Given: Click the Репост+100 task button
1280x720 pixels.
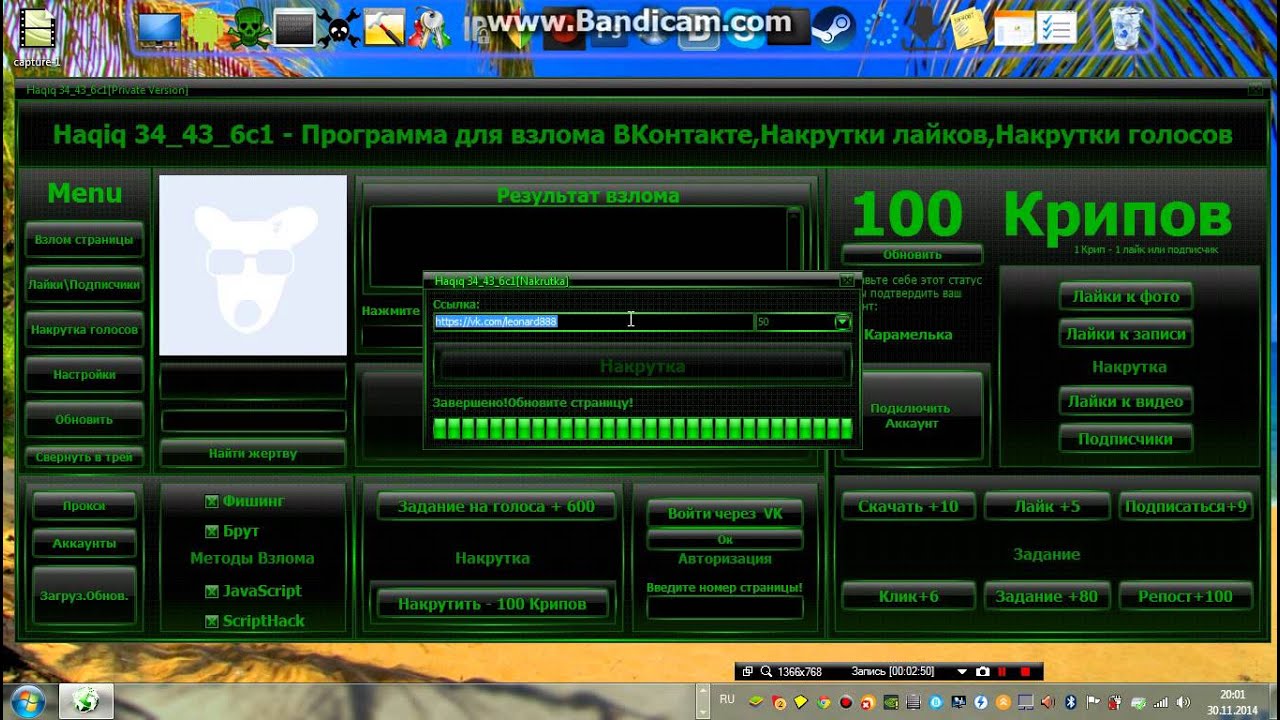Looking at the screenshot, I should tap(1185, 596).
